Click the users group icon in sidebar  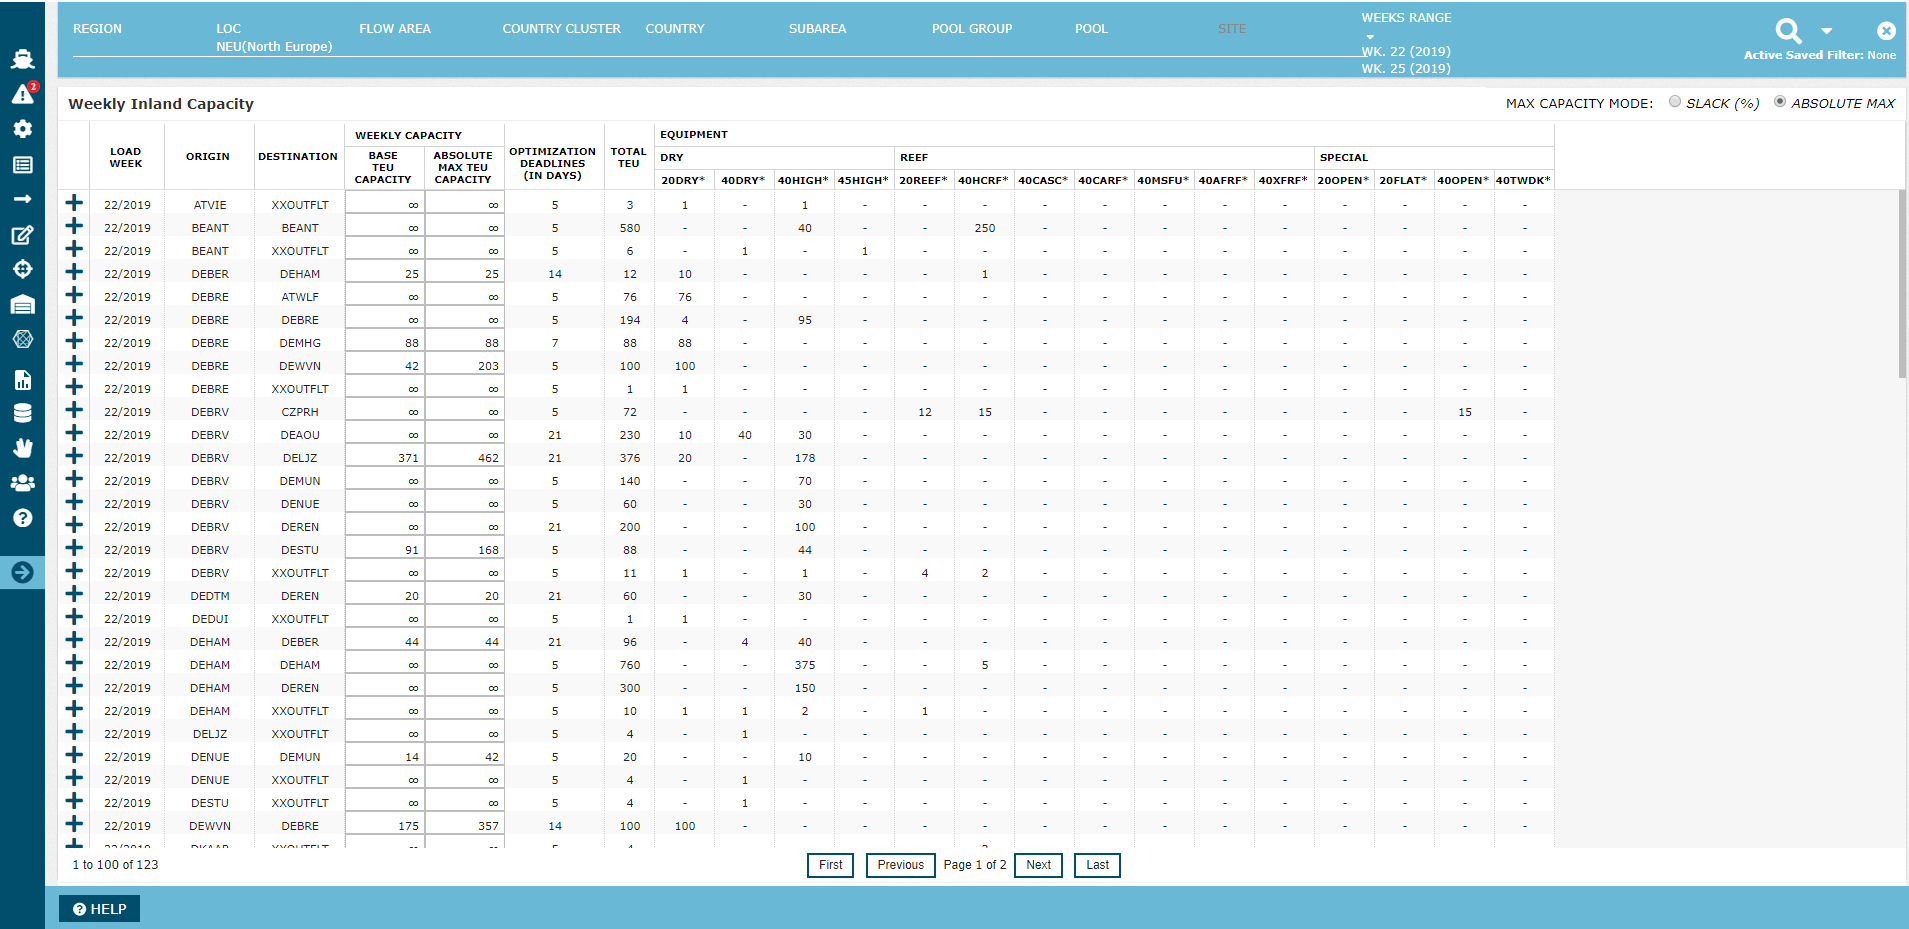tap(22, 483)
